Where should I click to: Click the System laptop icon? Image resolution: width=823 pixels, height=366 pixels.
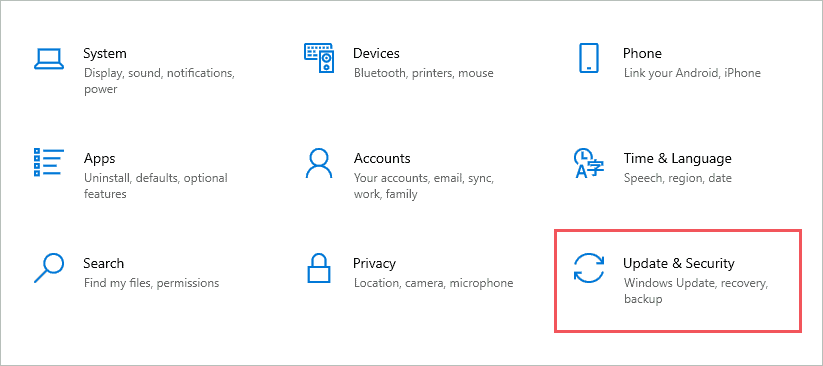pyautogui.click(x=49, y=59)
